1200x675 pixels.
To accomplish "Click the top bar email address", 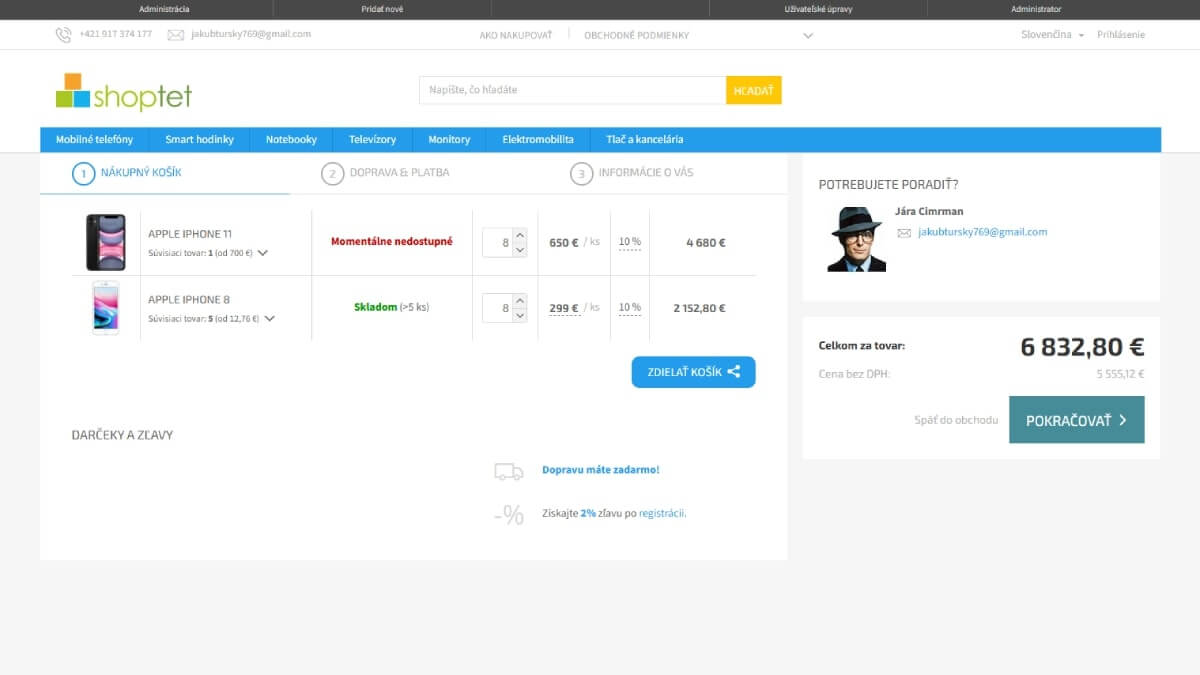I will coord(251,34).
